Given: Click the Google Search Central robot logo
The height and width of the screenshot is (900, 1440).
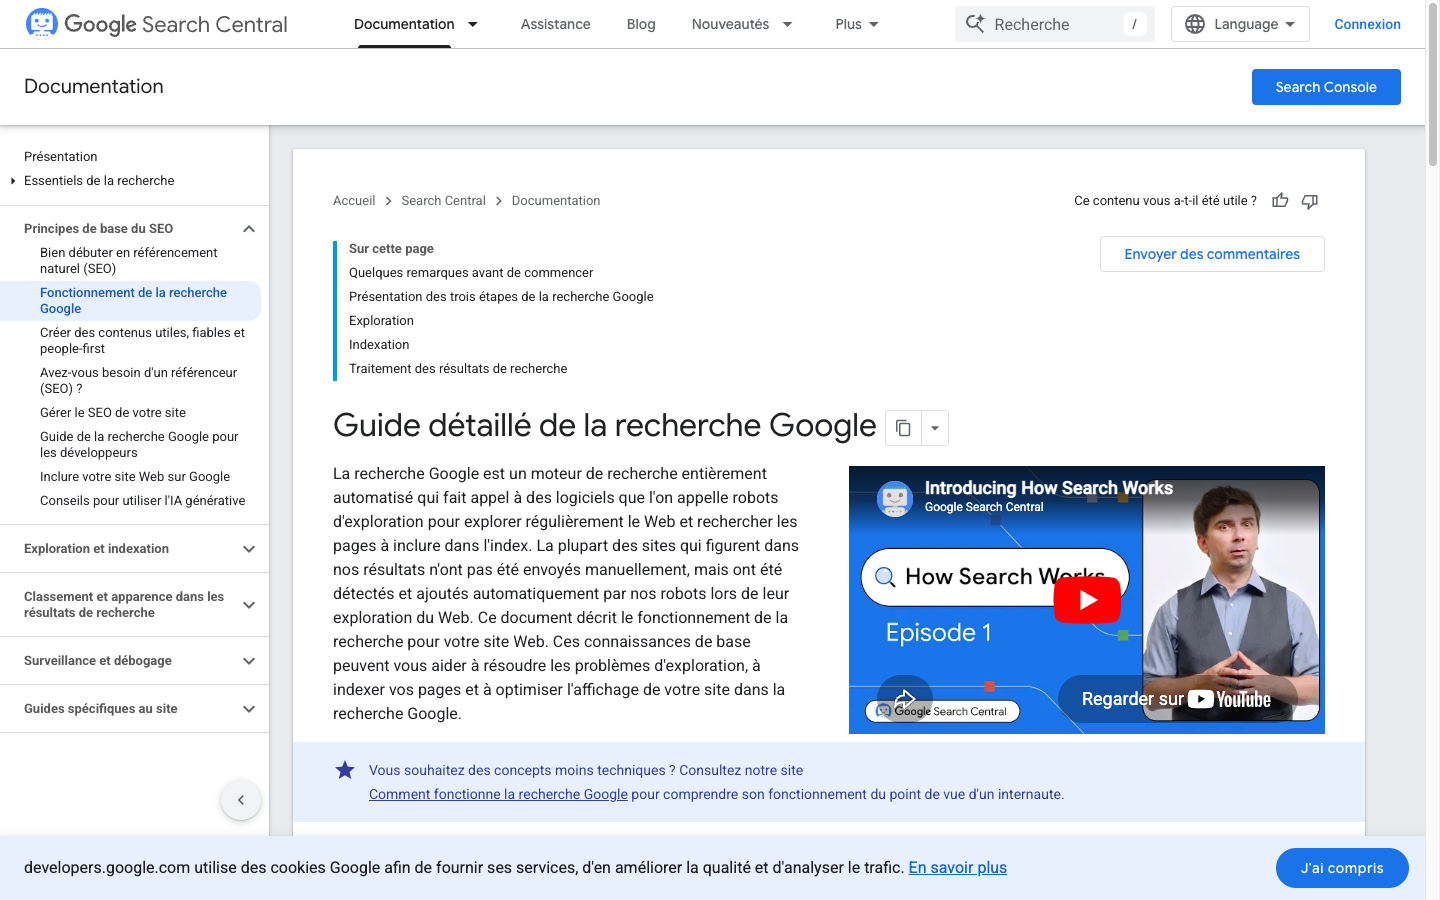Looking at the screenshot, I should pos(42,23).
